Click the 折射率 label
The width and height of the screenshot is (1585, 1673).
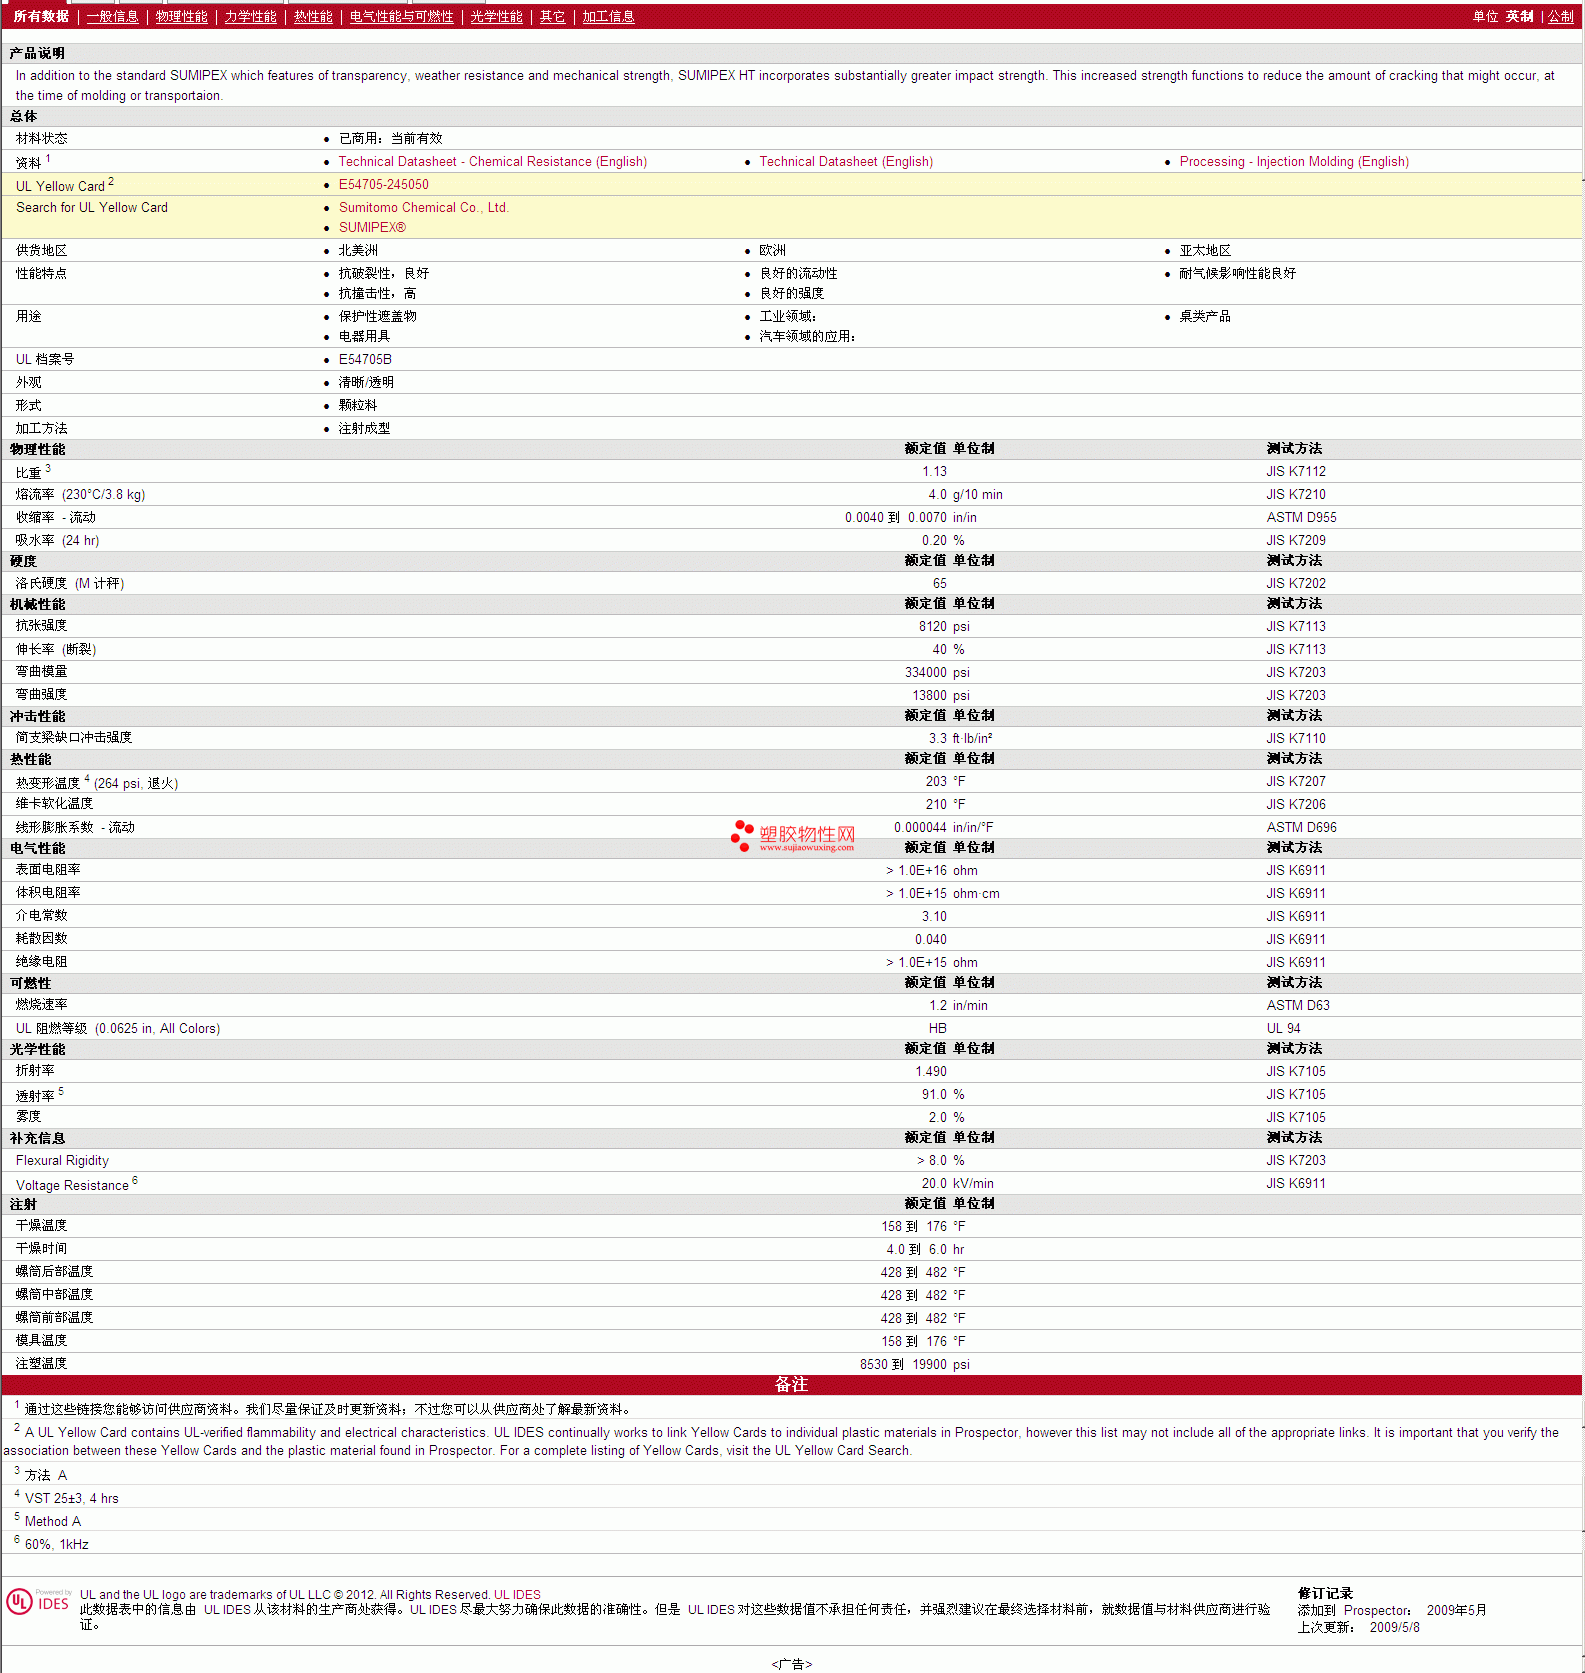(x=35, y=1070)
